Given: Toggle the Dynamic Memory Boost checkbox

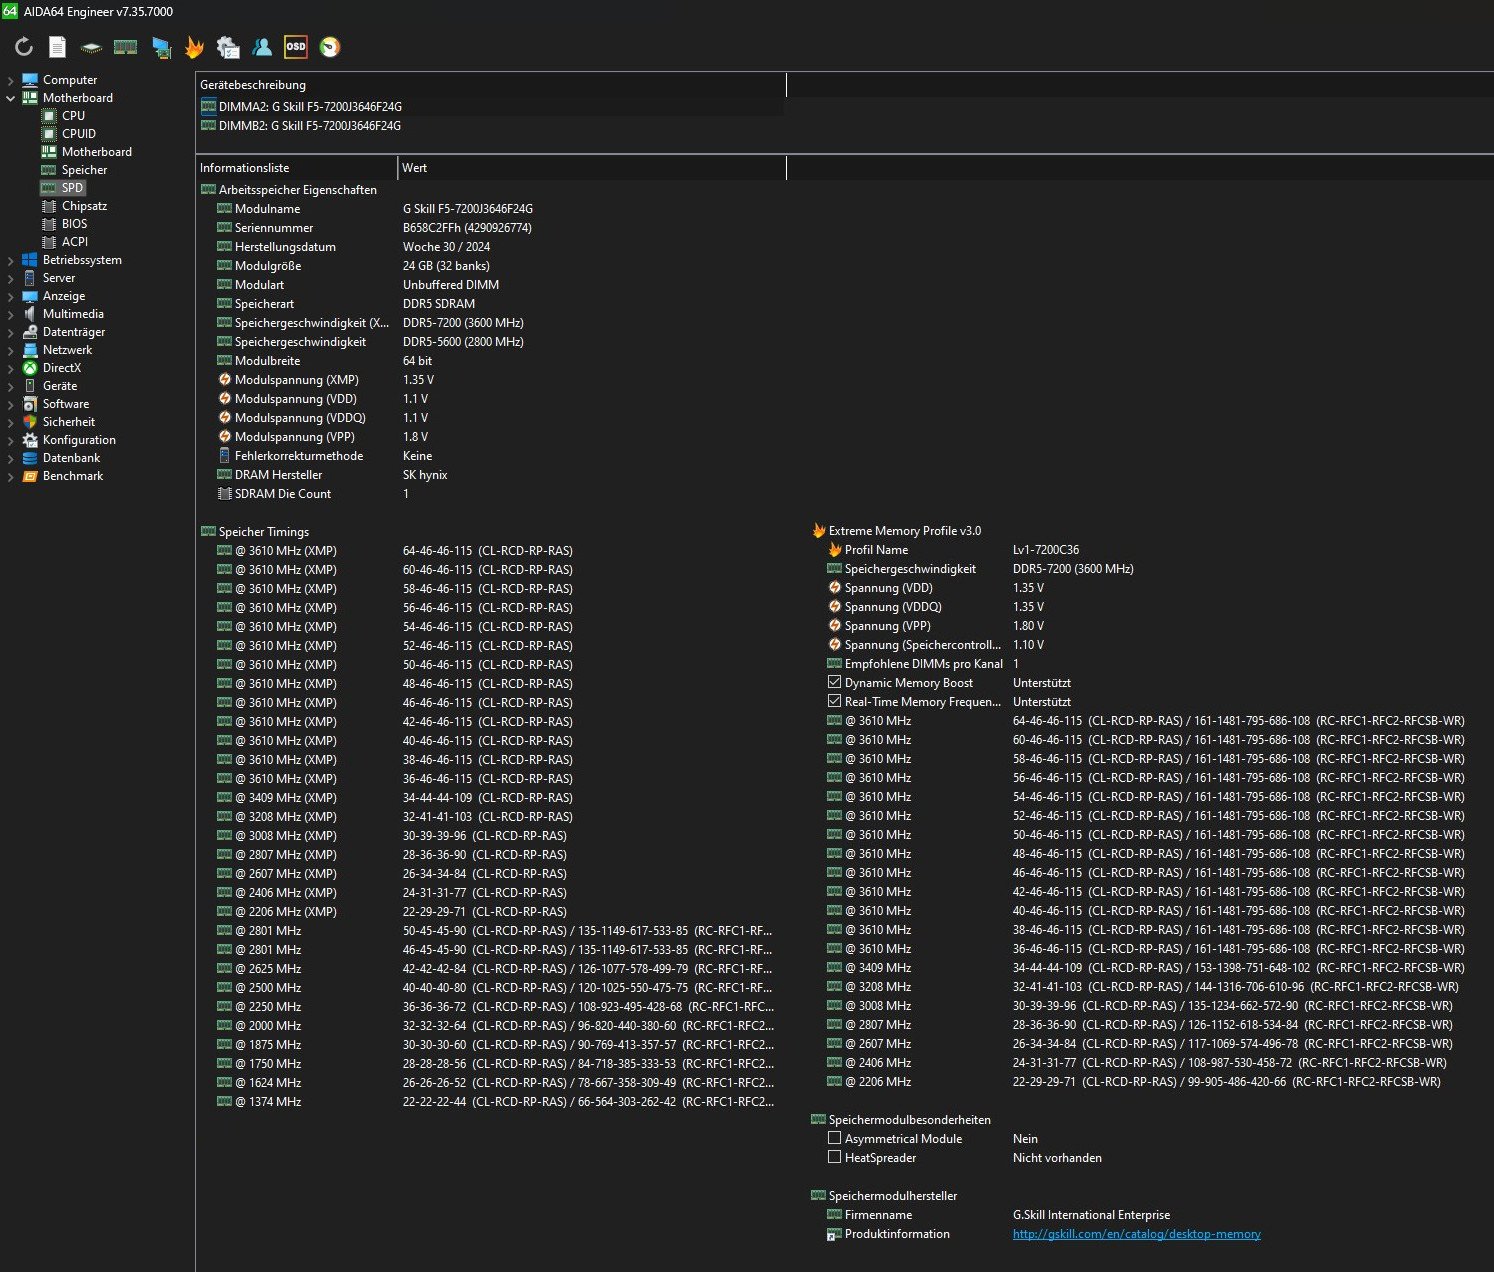Looking at the screenshot, I should pos(834,682).
